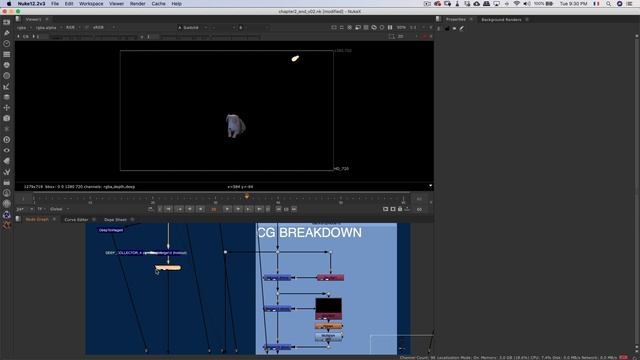Open the viewer zoom percentage dropdown

[x=402, y=28]
